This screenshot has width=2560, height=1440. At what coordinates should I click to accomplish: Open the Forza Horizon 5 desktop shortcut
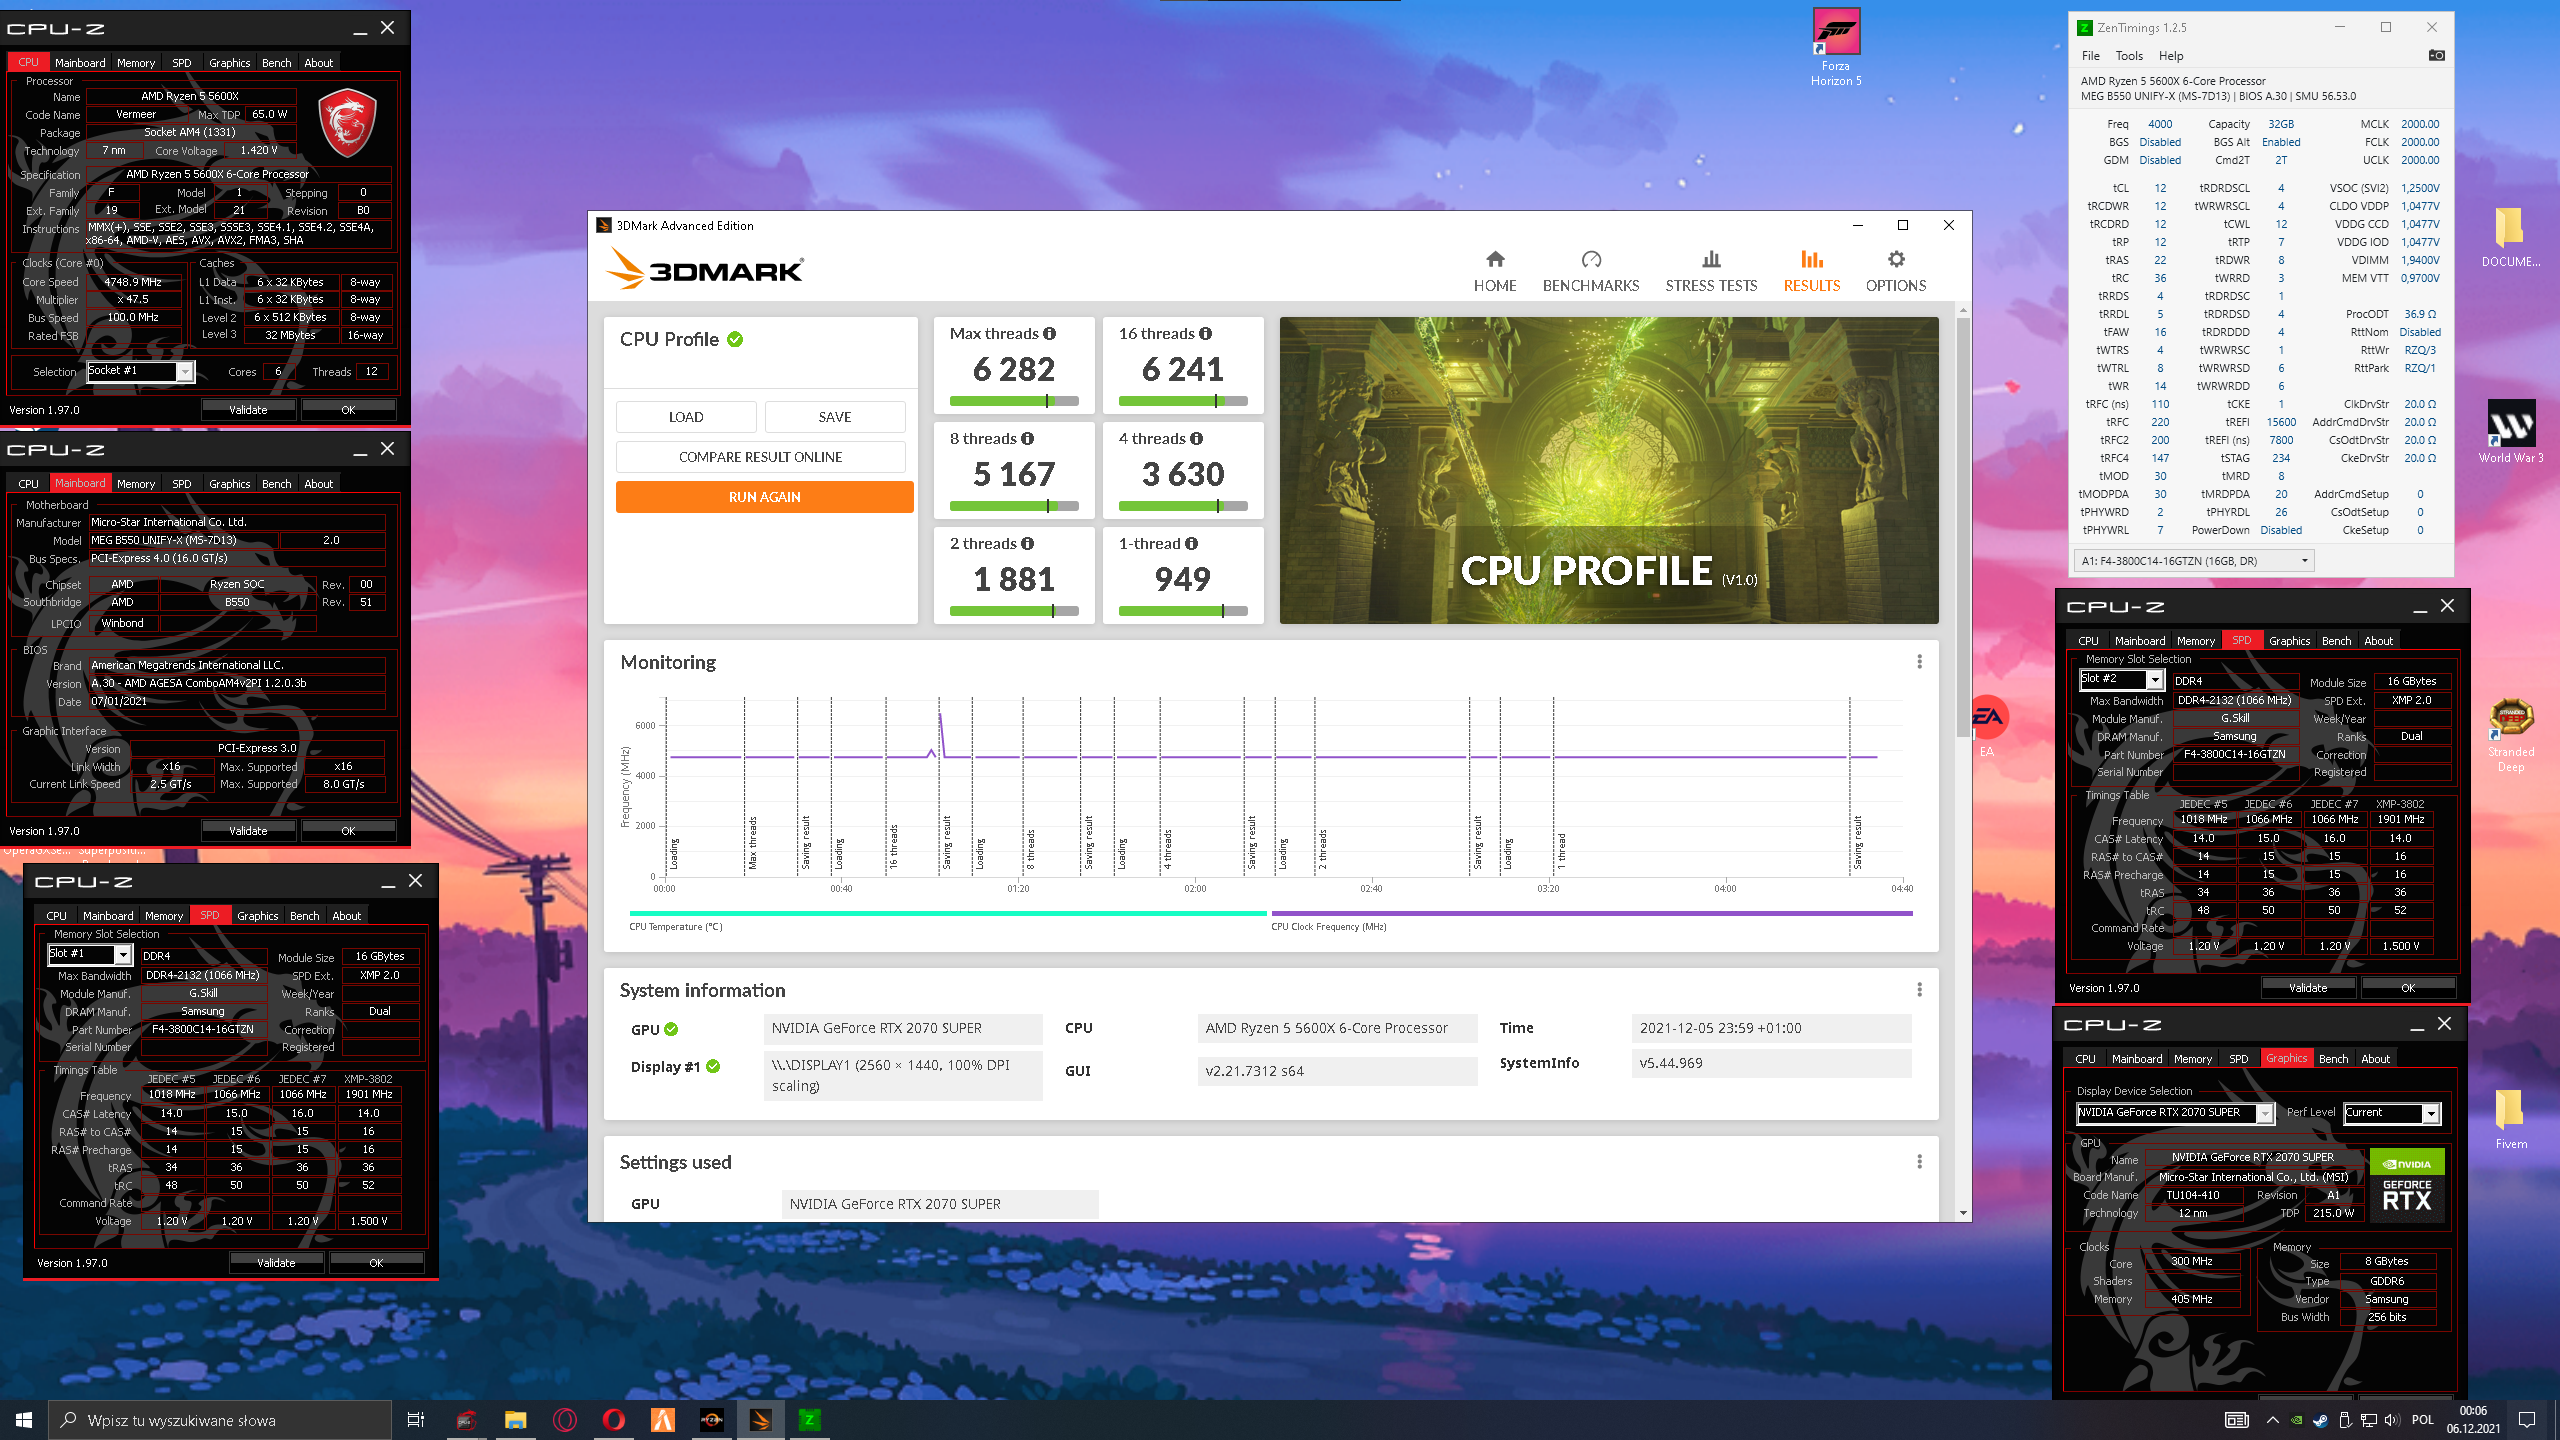tap(1836, 48)
